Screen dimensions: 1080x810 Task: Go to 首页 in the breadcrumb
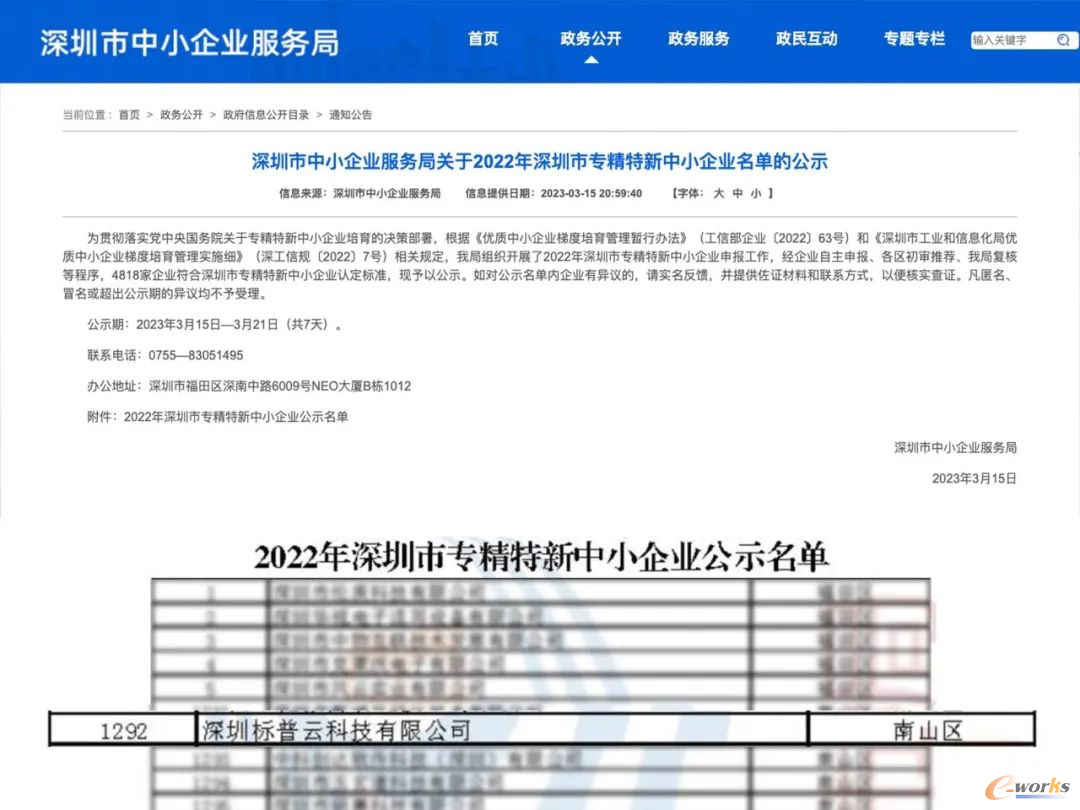(x=129, y=114)
